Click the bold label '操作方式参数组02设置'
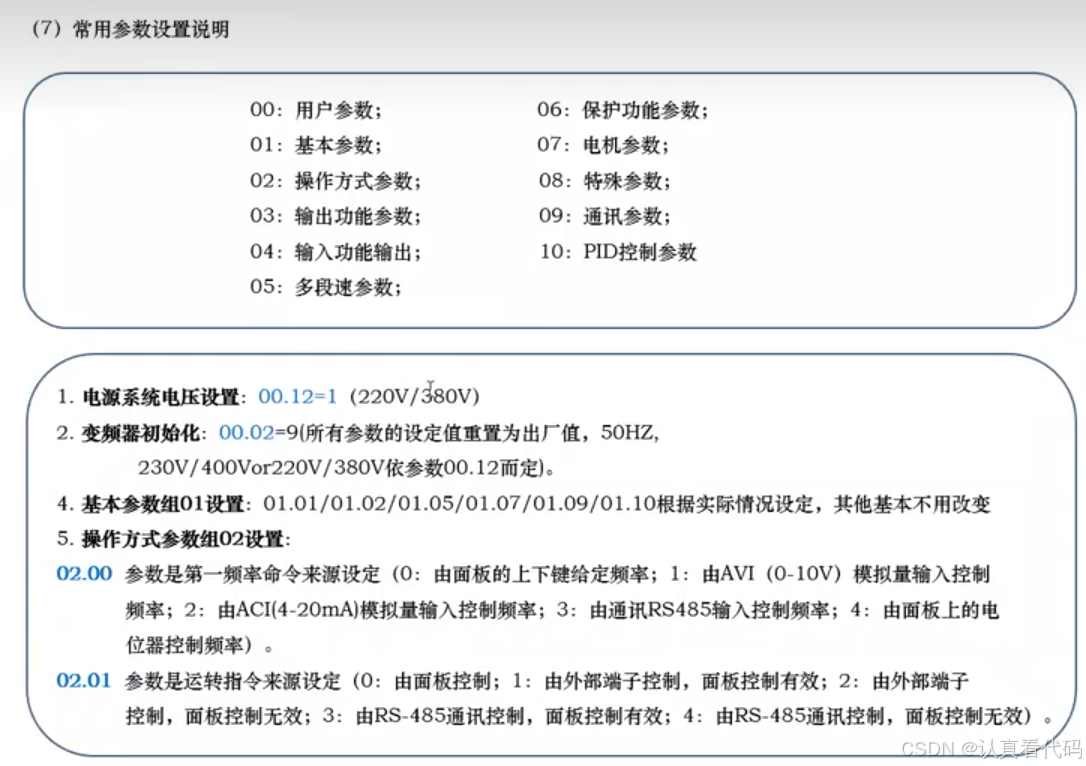This screenshot has width=1086, height=766. coord(184,540)
